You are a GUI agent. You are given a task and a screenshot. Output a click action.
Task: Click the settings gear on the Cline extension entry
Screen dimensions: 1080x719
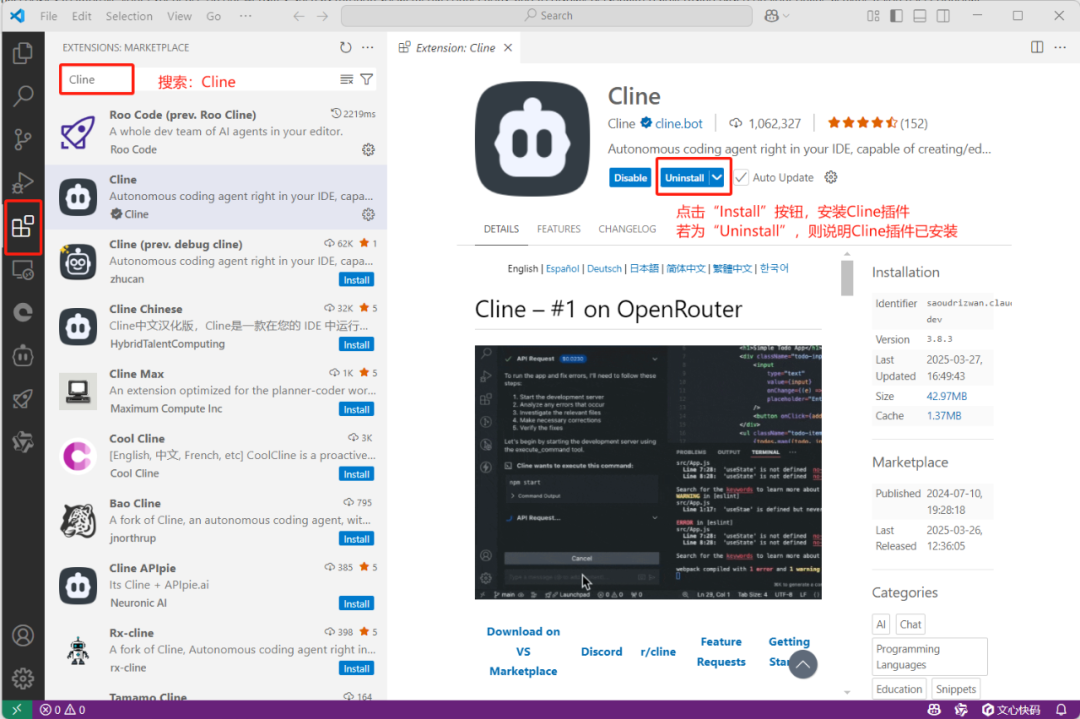(368, 214)
